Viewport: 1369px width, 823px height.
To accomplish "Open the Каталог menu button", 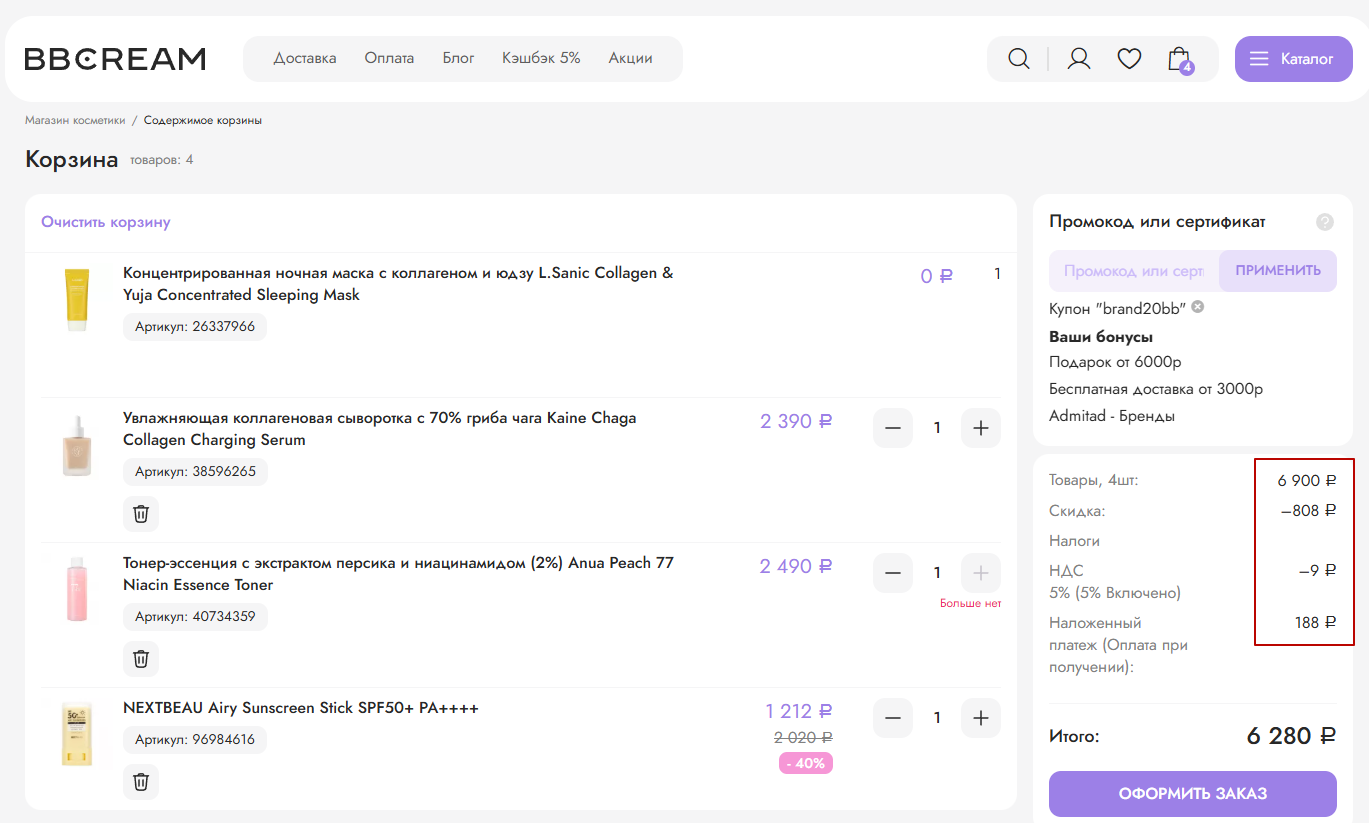I will click(1293, 59).
